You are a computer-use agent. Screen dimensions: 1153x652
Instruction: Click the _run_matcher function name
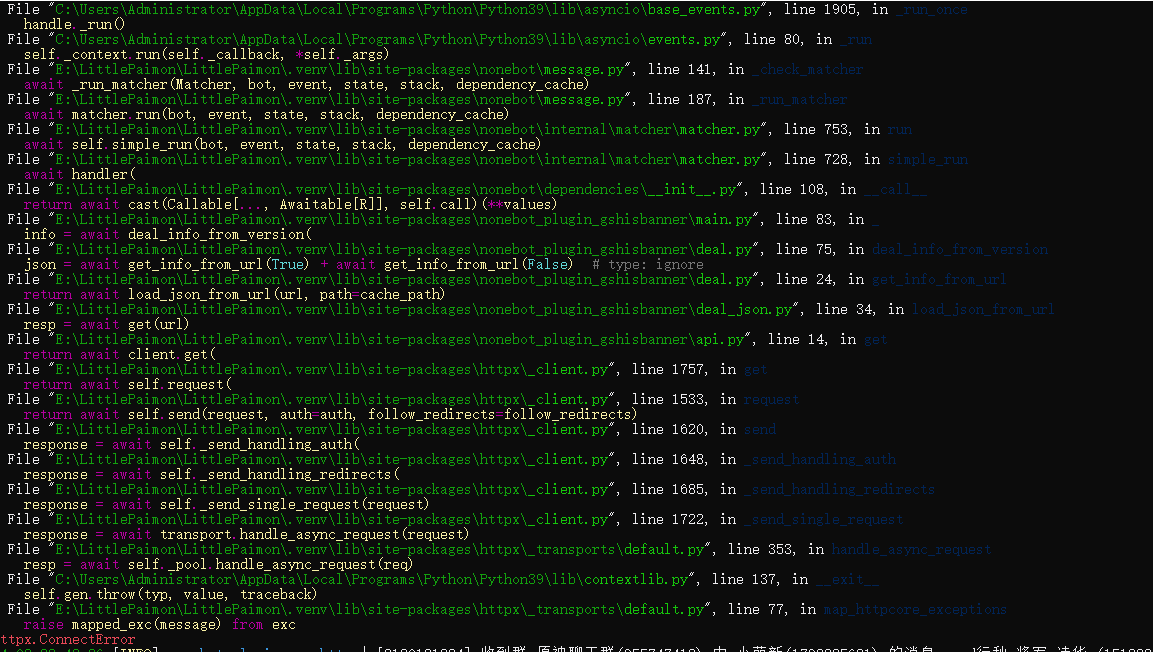click(x=800, y=98)
